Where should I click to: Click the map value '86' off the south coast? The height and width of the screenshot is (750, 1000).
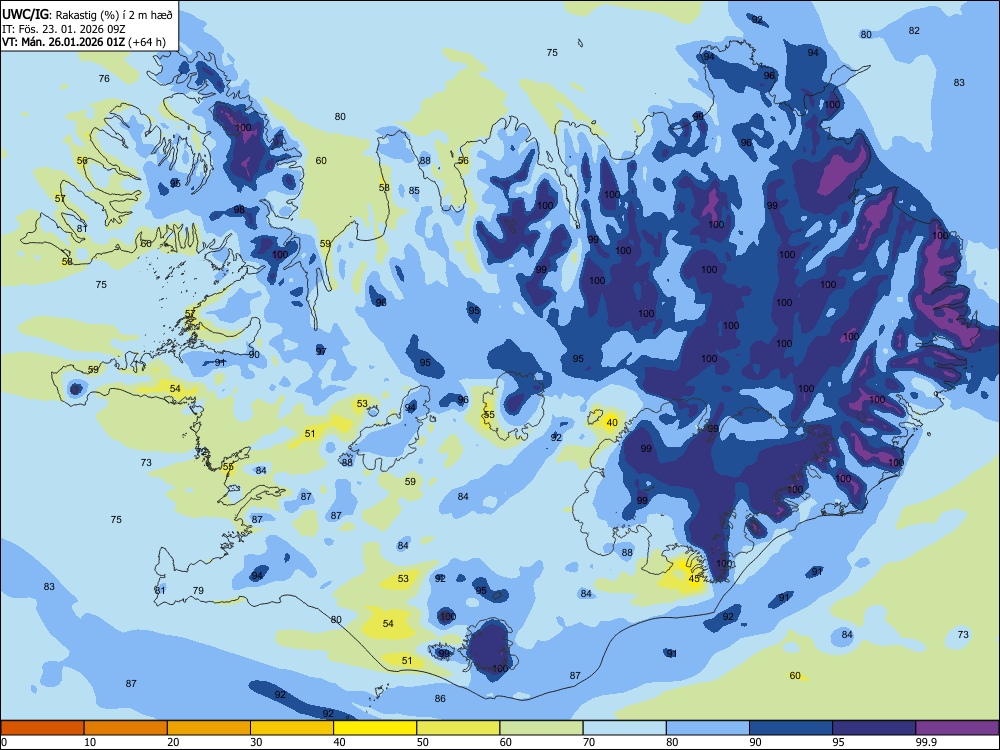tap(440, 698)
